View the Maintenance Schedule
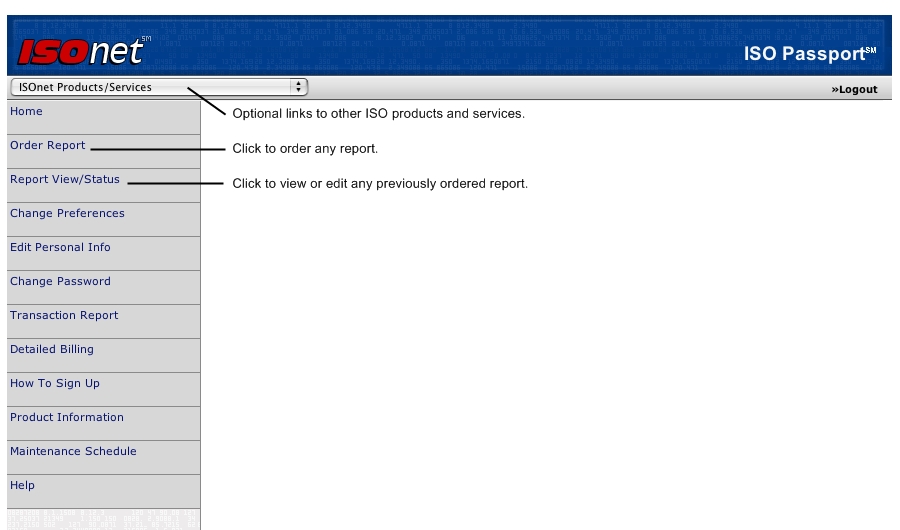 coord(73,451)
